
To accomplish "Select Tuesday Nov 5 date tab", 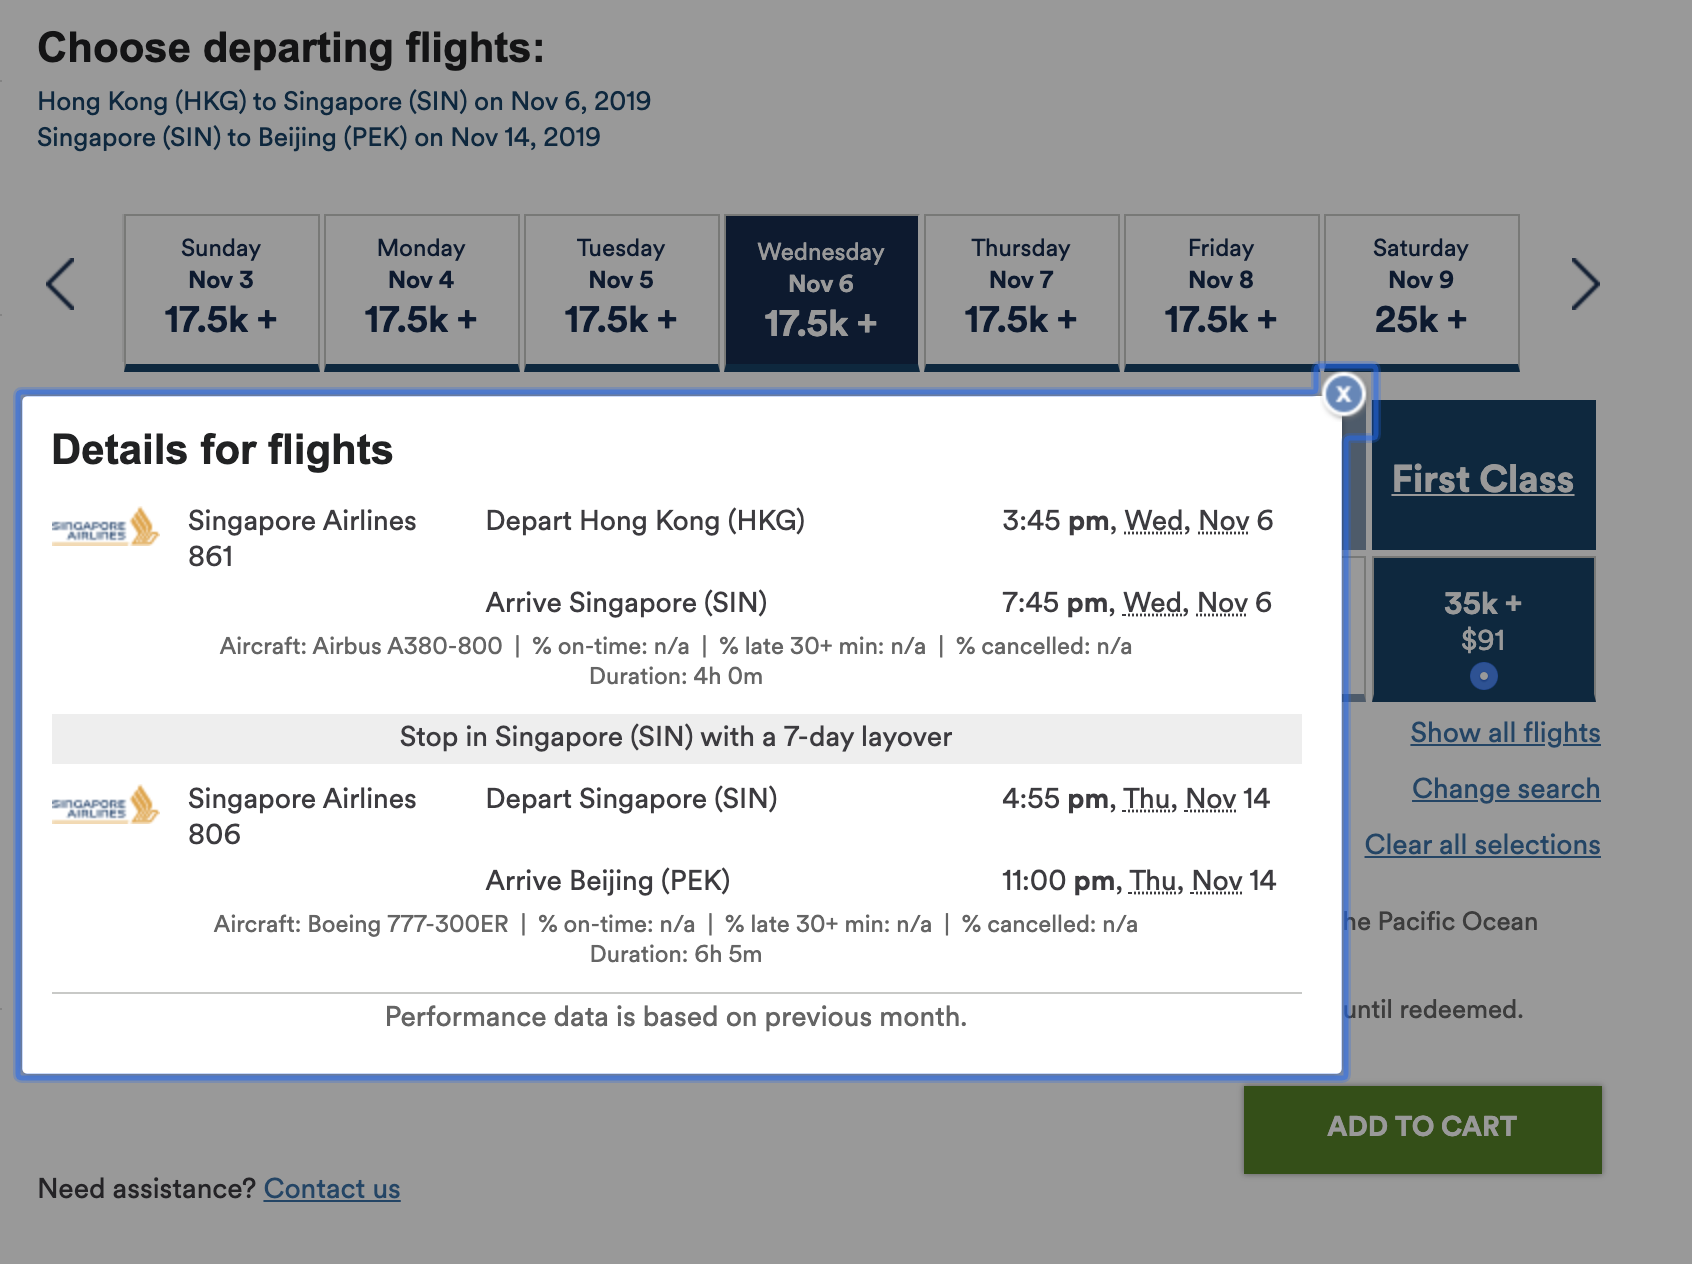I will [621, 292].
